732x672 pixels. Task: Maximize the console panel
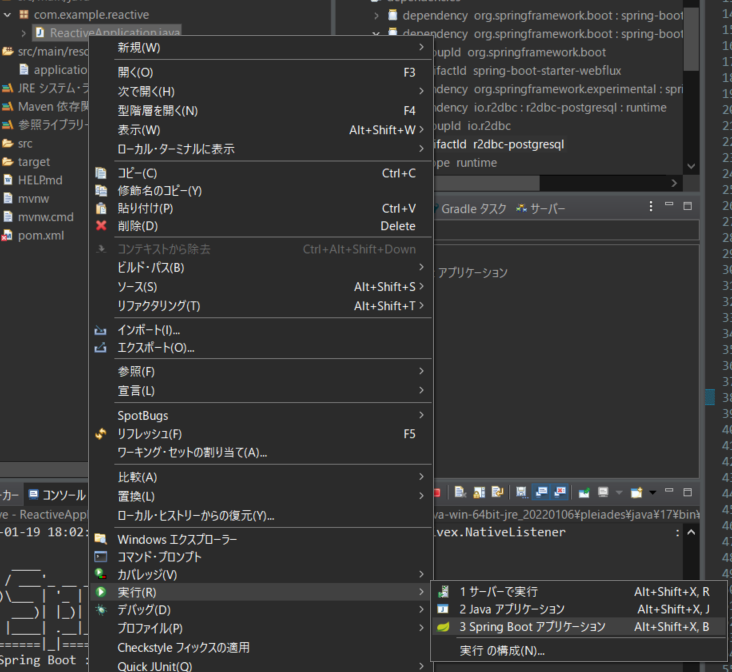coord(687,492)
